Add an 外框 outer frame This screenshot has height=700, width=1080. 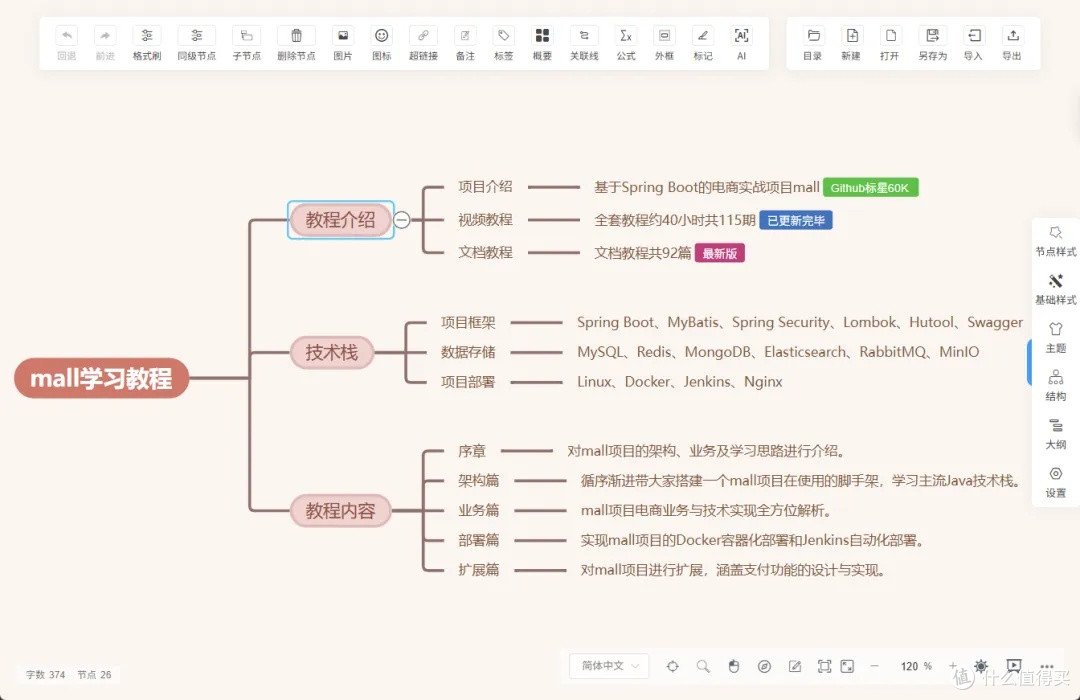coord(664,36)
